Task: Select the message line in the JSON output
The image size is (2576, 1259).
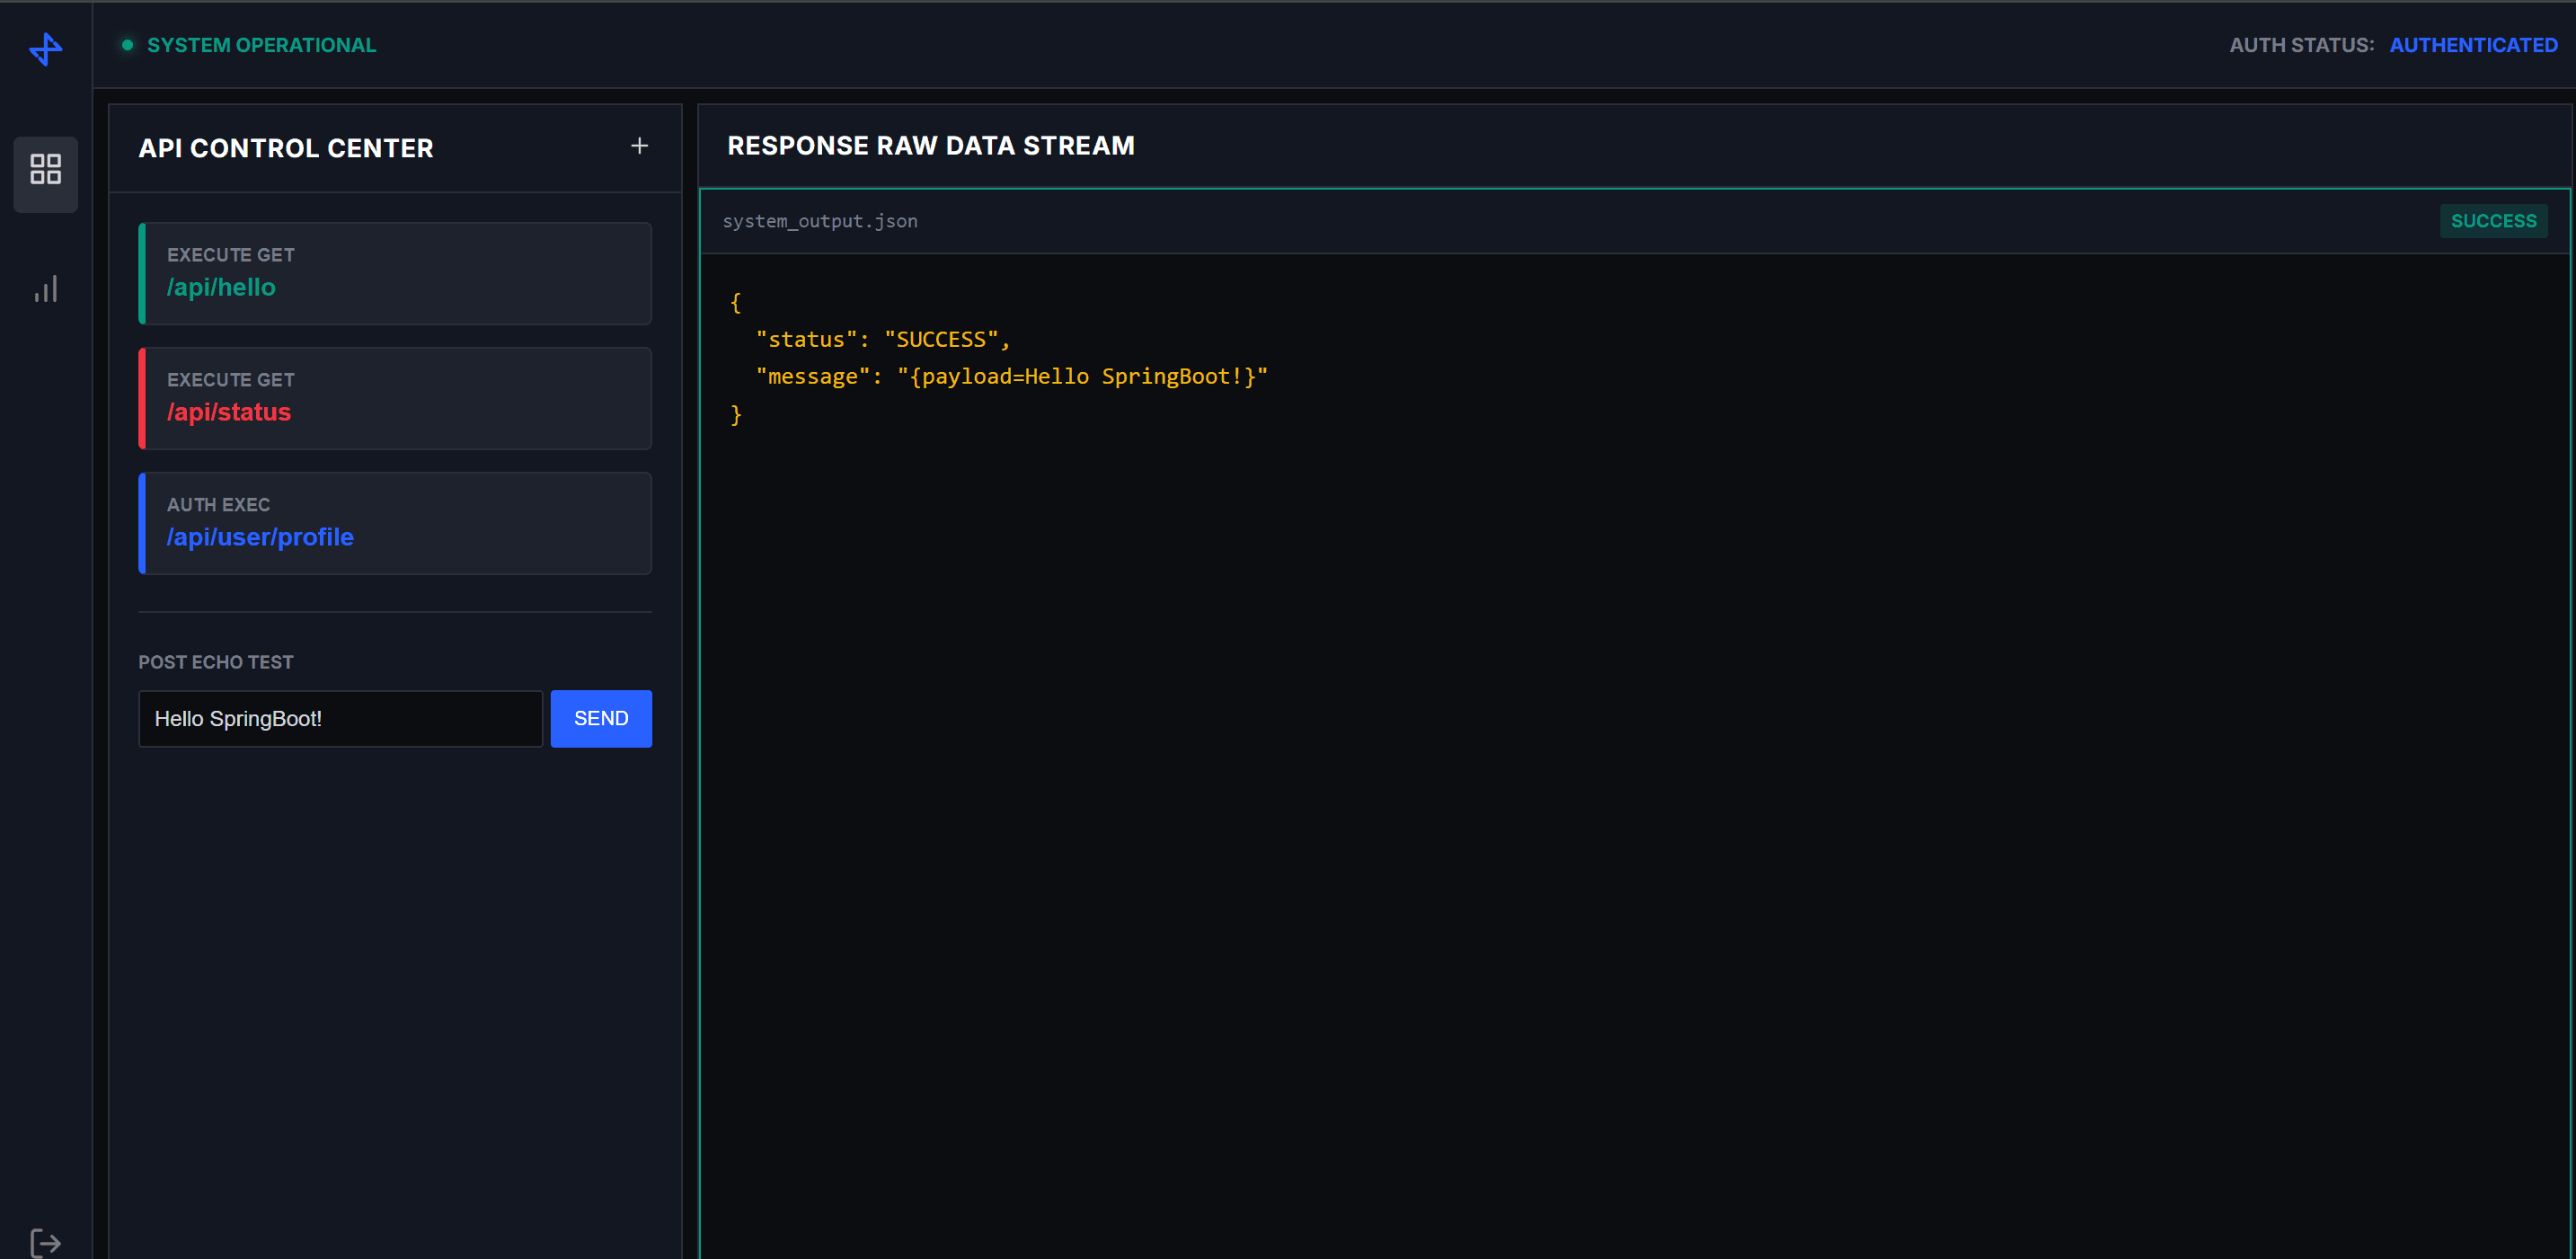Action: click(1013, 376)
